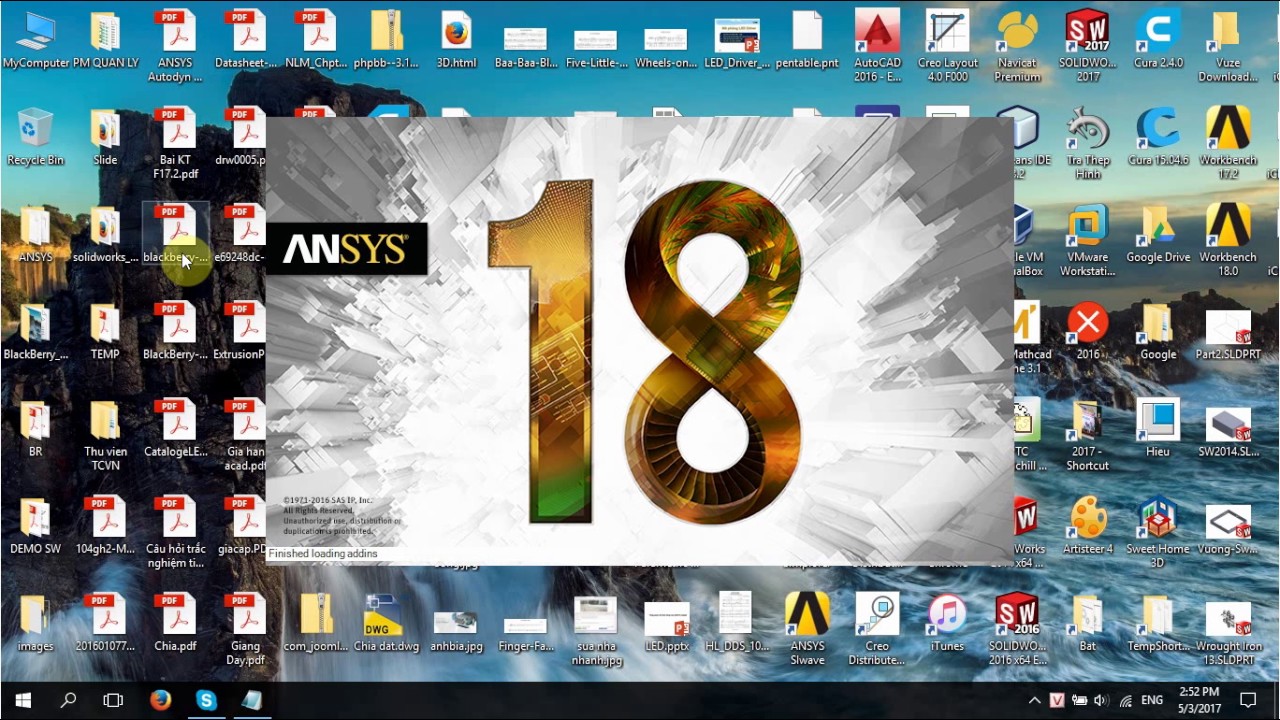Open the Vuze Download folder
This screenshot has height=720, width=1280.
(1228, 46)
